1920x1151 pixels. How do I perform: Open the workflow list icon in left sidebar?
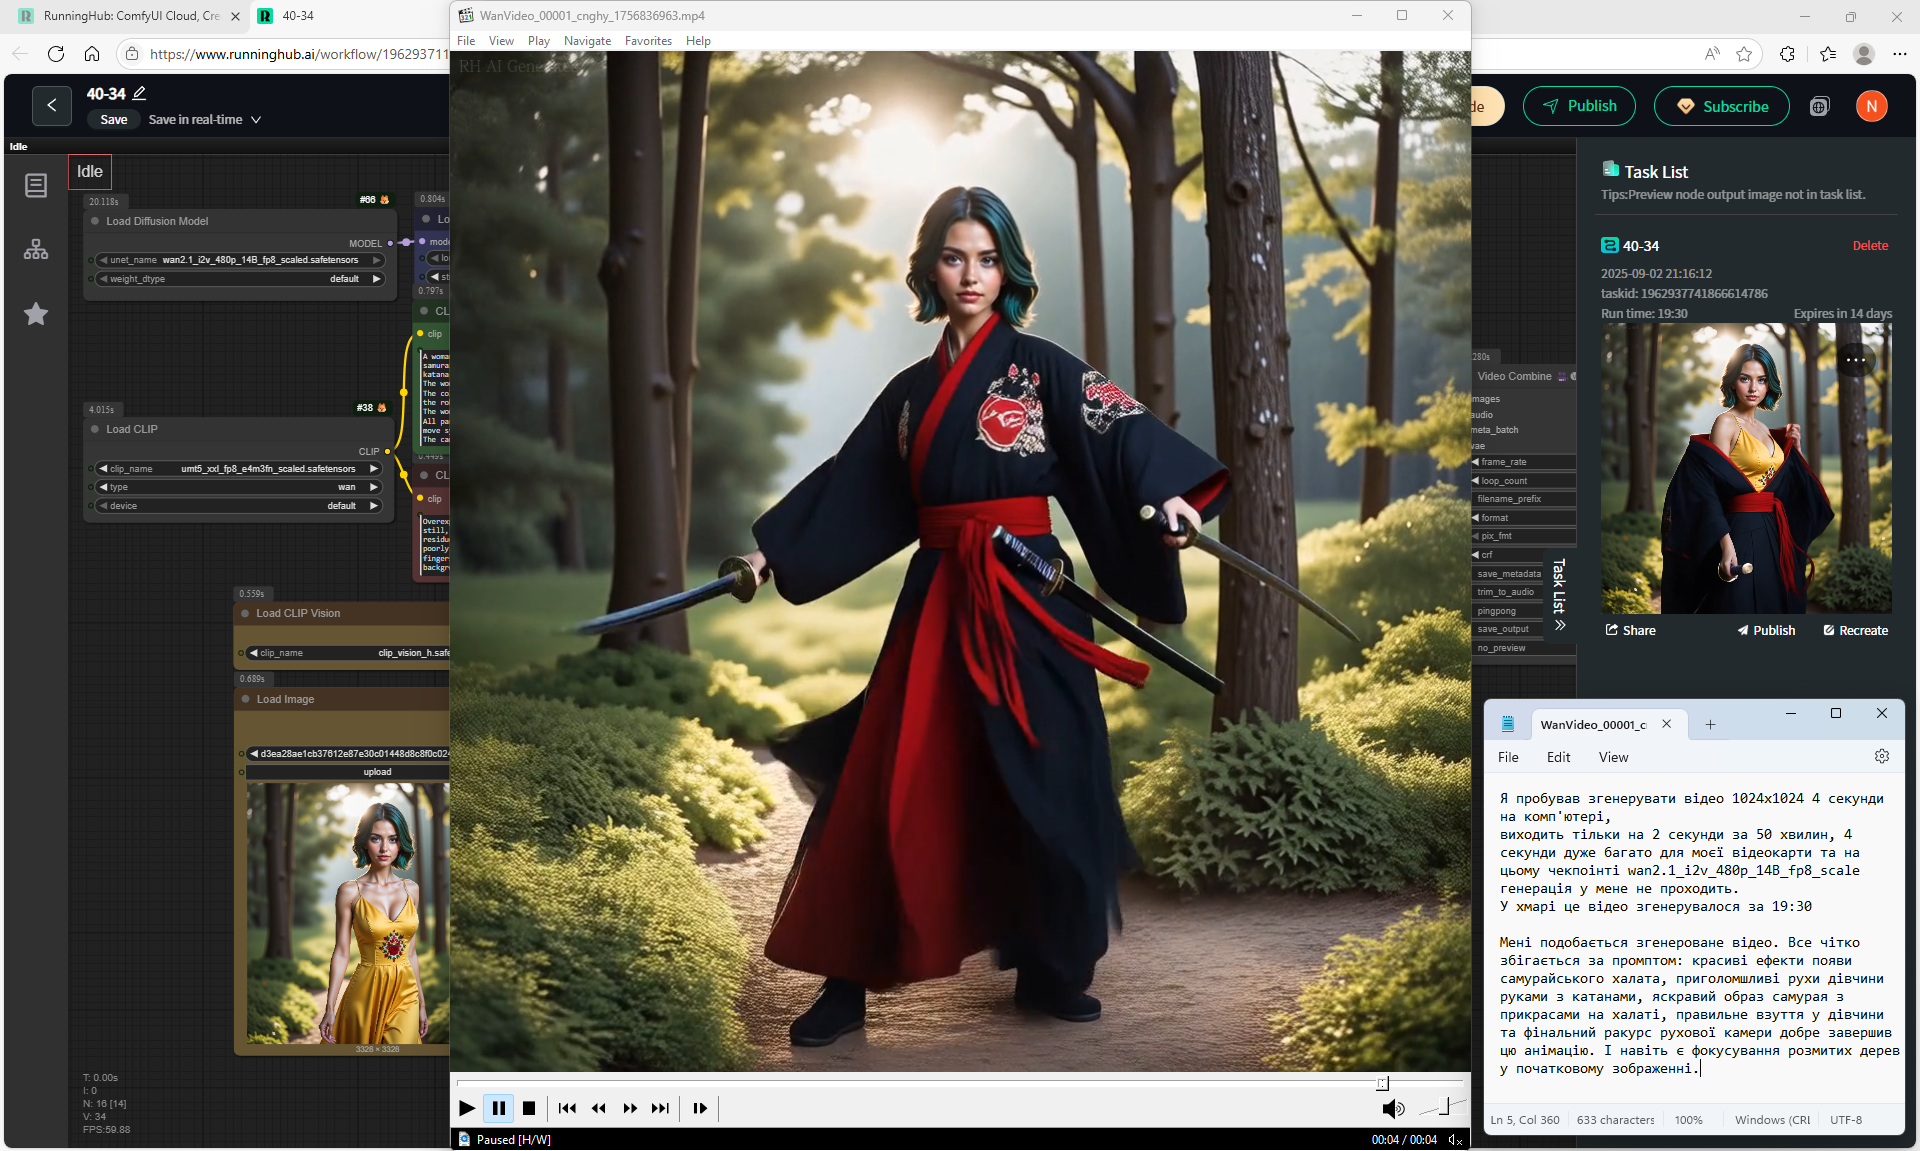point(36,185)
